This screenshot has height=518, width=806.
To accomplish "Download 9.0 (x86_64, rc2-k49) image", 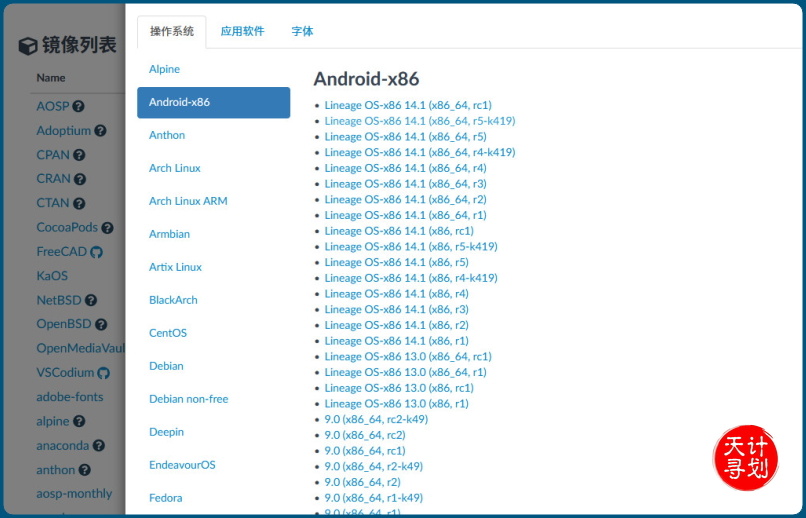I will pos(376,419).
